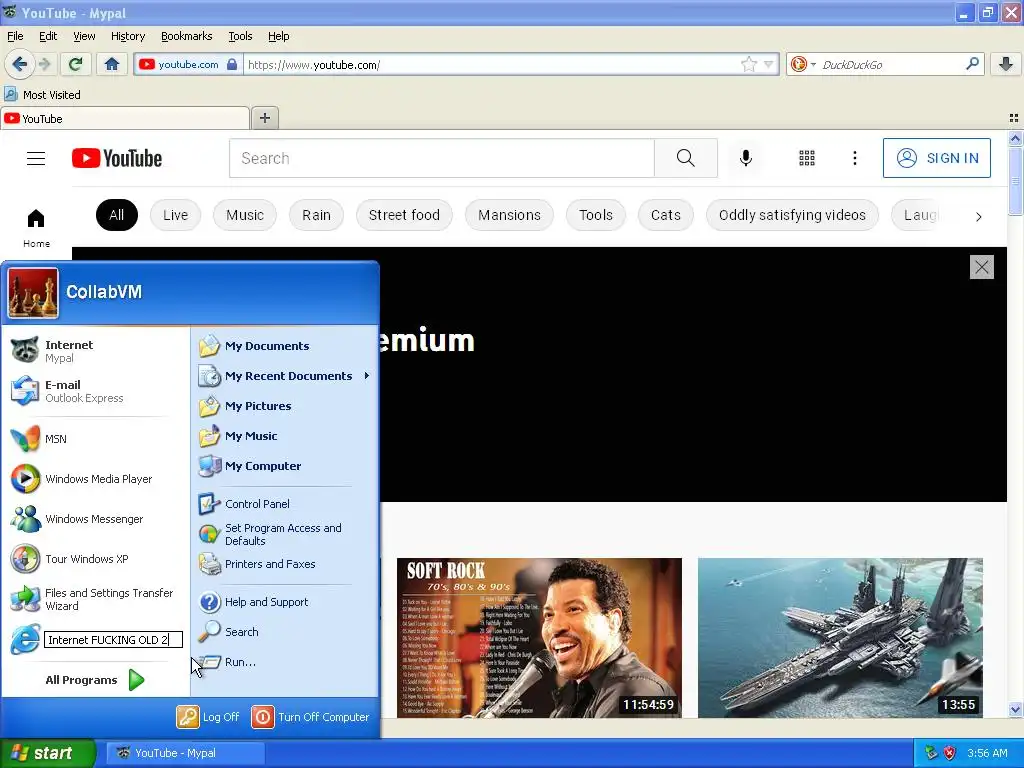Open the tab groups icon
Viewport: 1024px width, 768px height.
(x=1014, y=118)
